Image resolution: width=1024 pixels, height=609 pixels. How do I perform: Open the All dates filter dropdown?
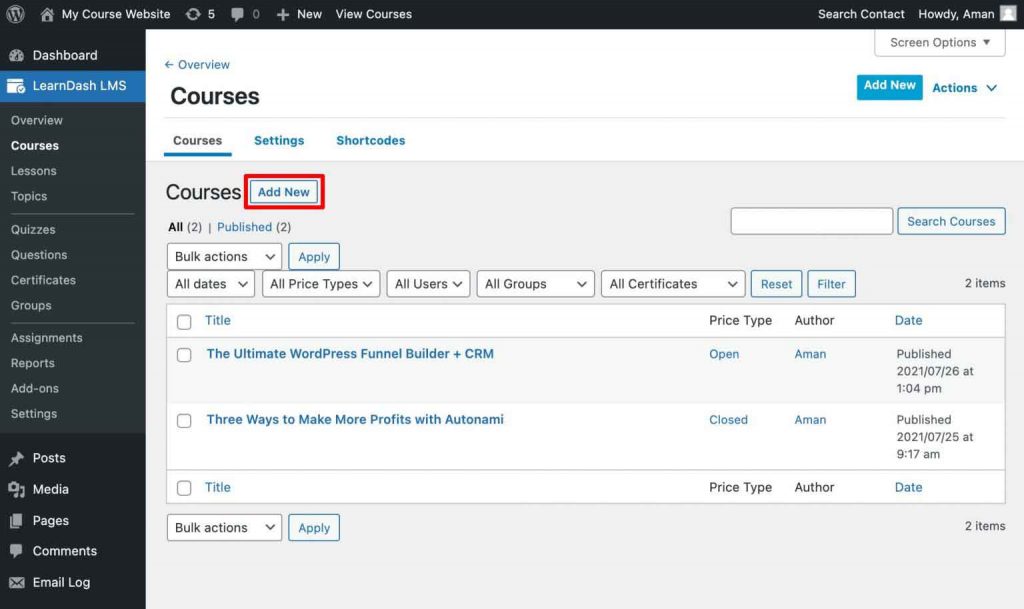210,284
